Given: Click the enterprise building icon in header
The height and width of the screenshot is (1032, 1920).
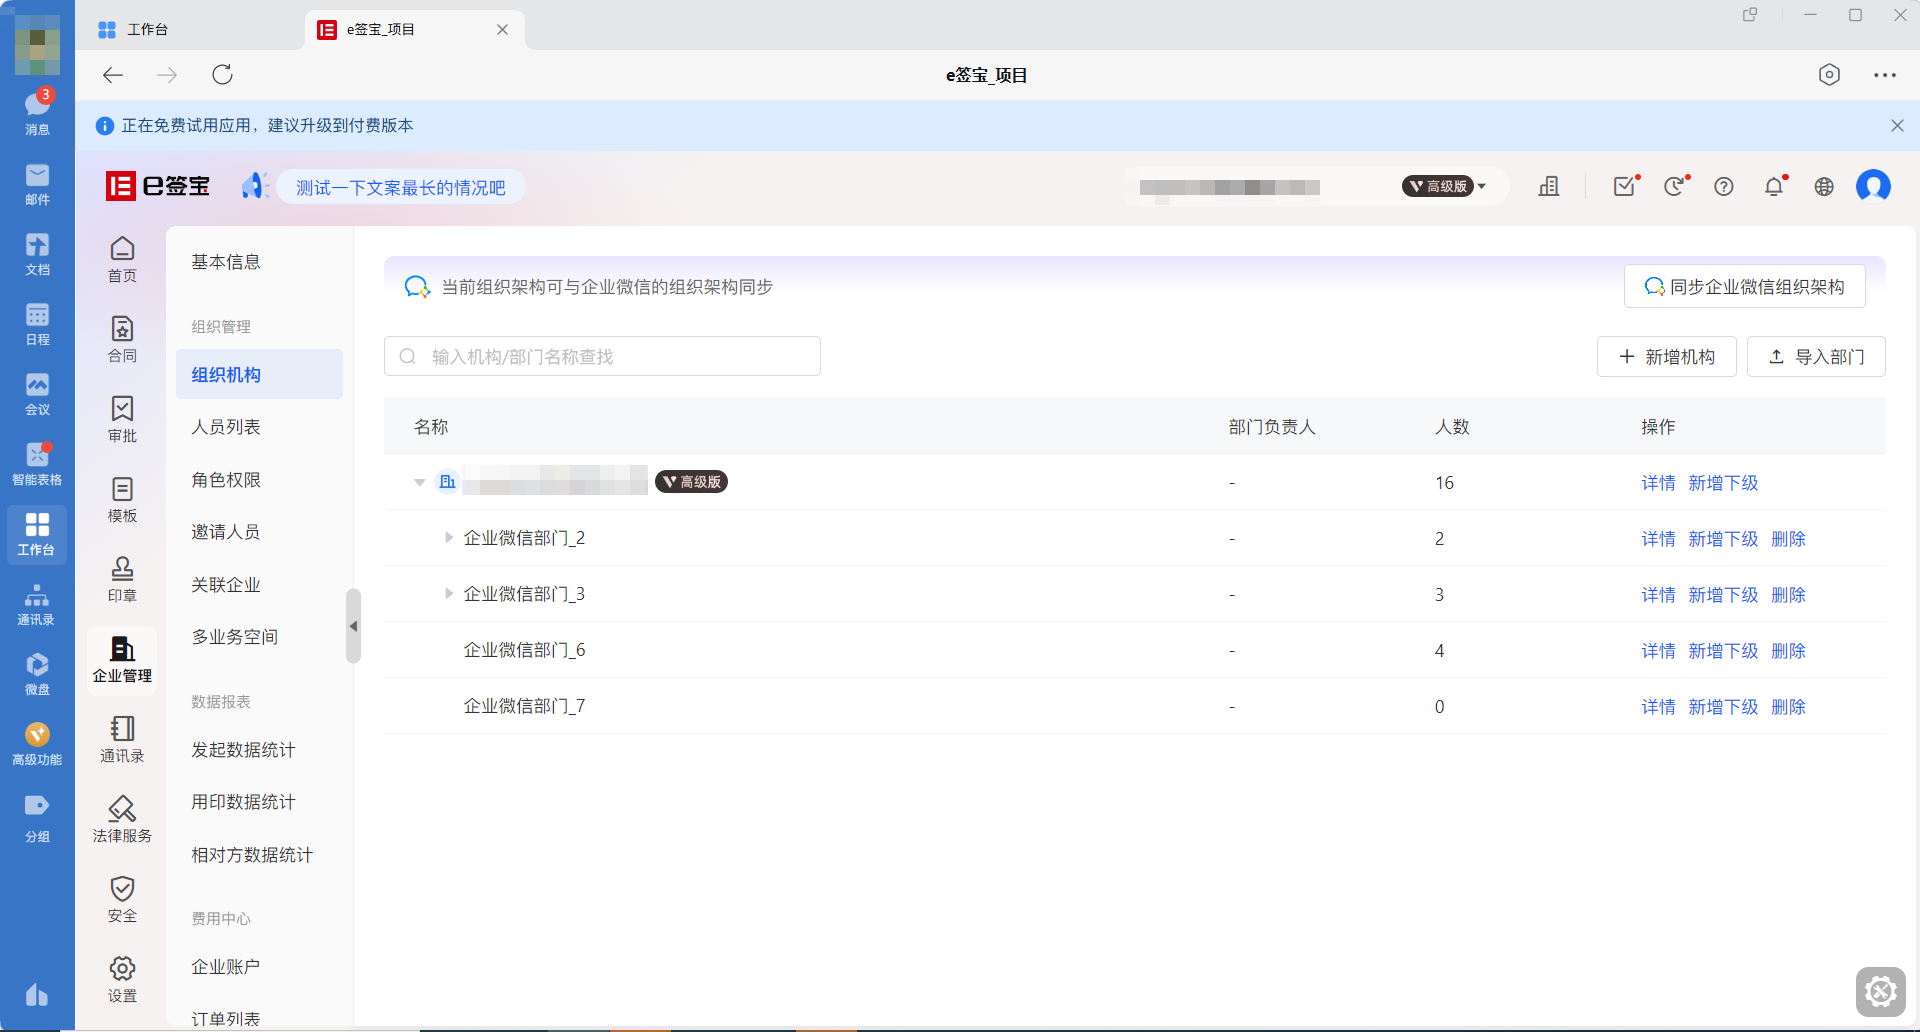Looking at the screenshot, I should point(1549,186).
